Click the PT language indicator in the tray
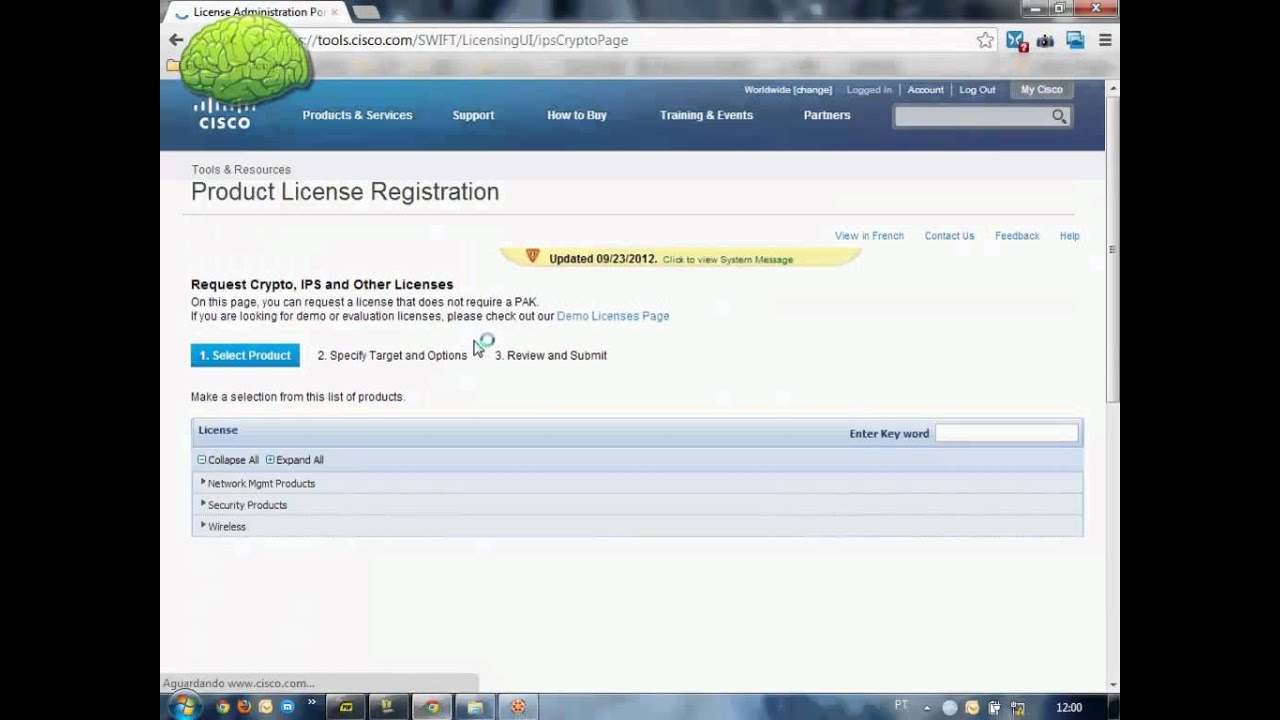 pyautogui.click(x=901, y=705)
